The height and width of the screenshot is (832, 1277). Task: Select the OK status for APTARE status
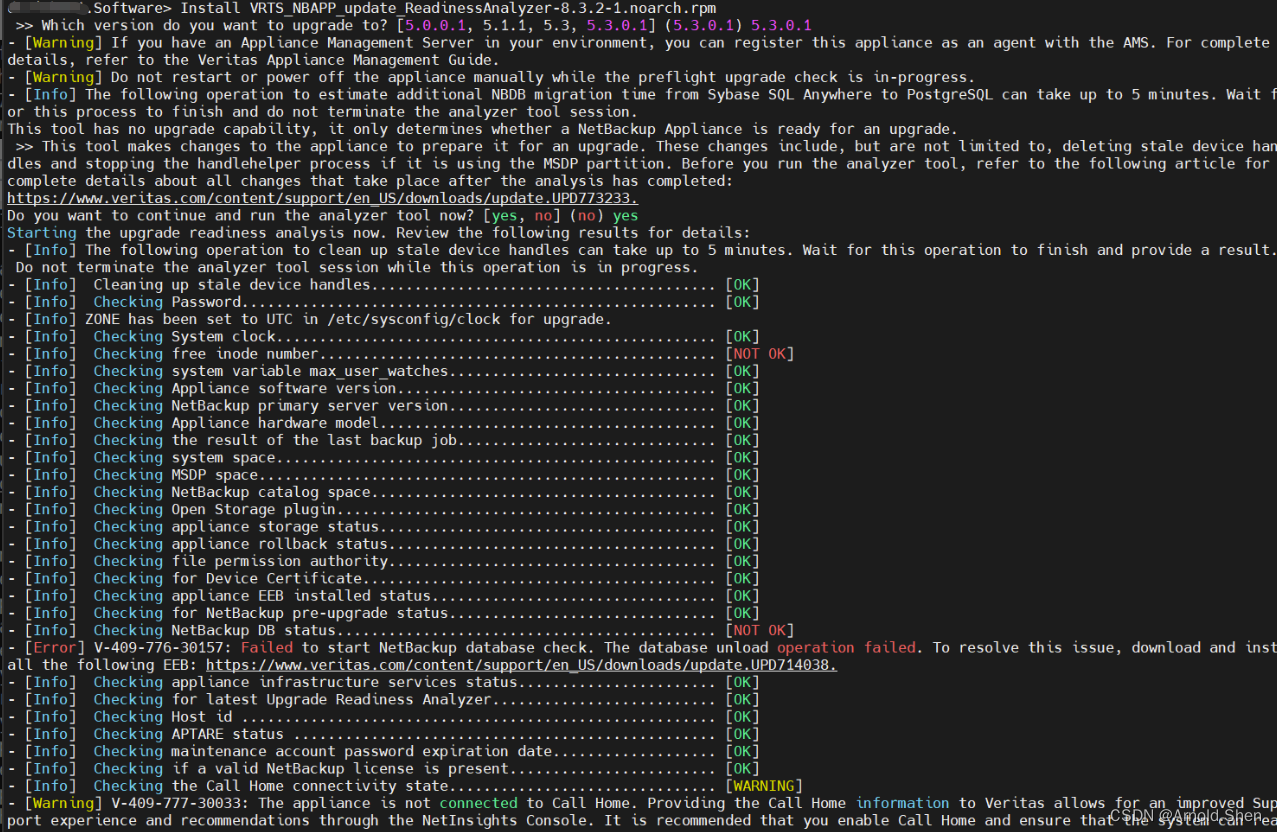pos(743,734)
